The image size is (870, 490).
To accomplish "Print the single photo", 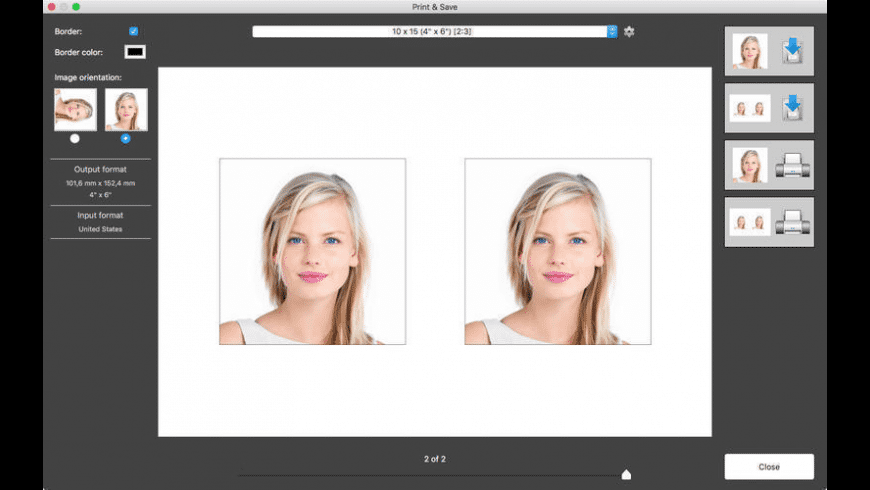I will (769, 165).
